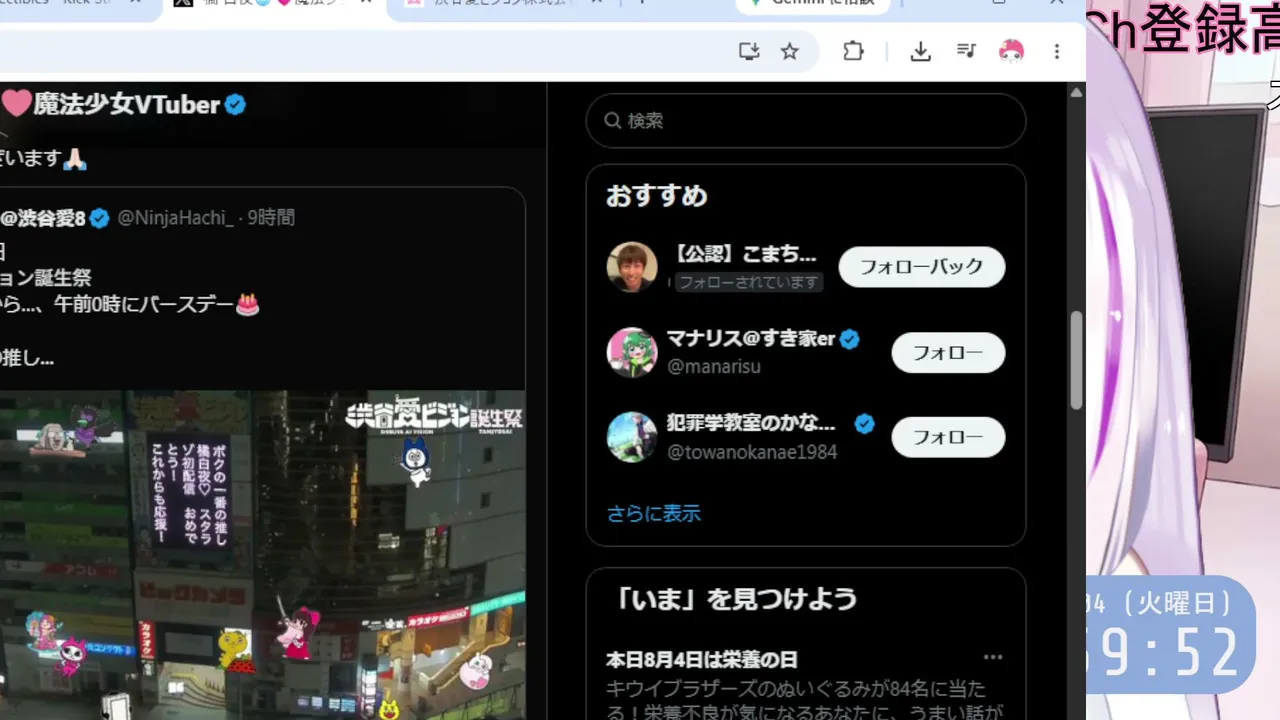
Task: Open the media controls icon in toolbar
Action: (x=966, y=51)
